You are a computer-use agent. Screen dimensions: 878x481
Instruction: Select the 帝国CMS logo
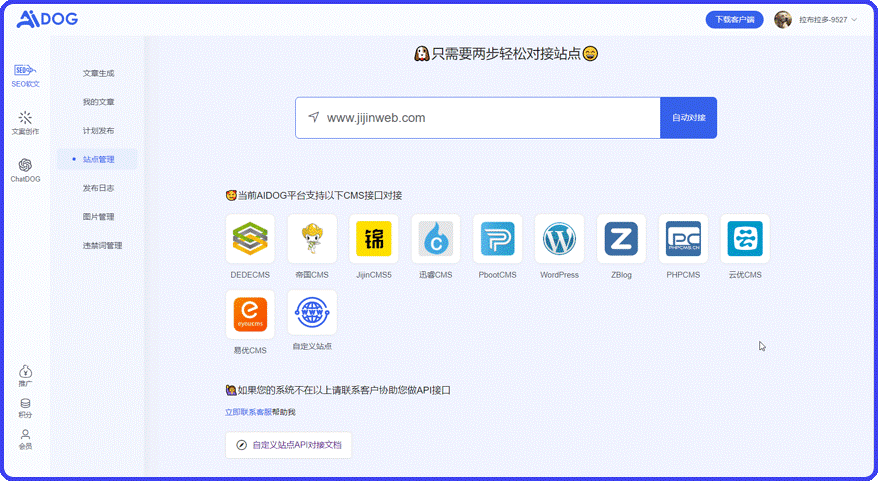point(312,239)
